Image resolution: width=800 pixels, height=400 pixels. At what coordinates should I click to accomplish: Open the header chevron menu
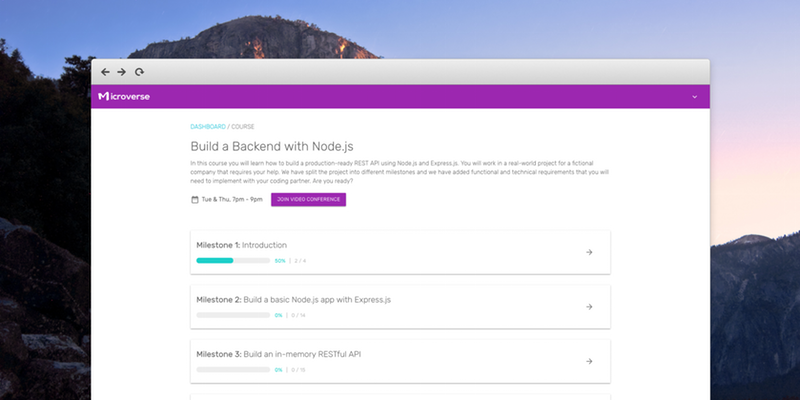pos(694,97)
